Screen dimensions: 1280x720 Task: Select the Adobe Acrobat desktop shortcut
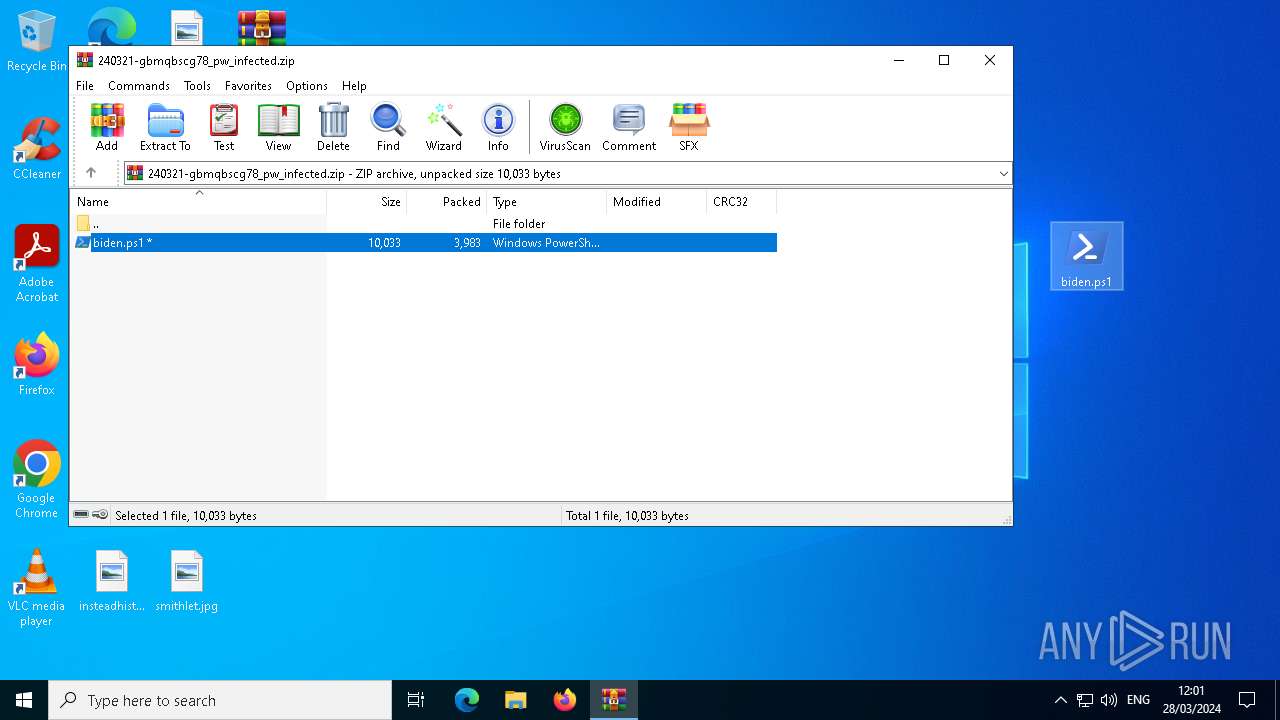pos(37,263)
